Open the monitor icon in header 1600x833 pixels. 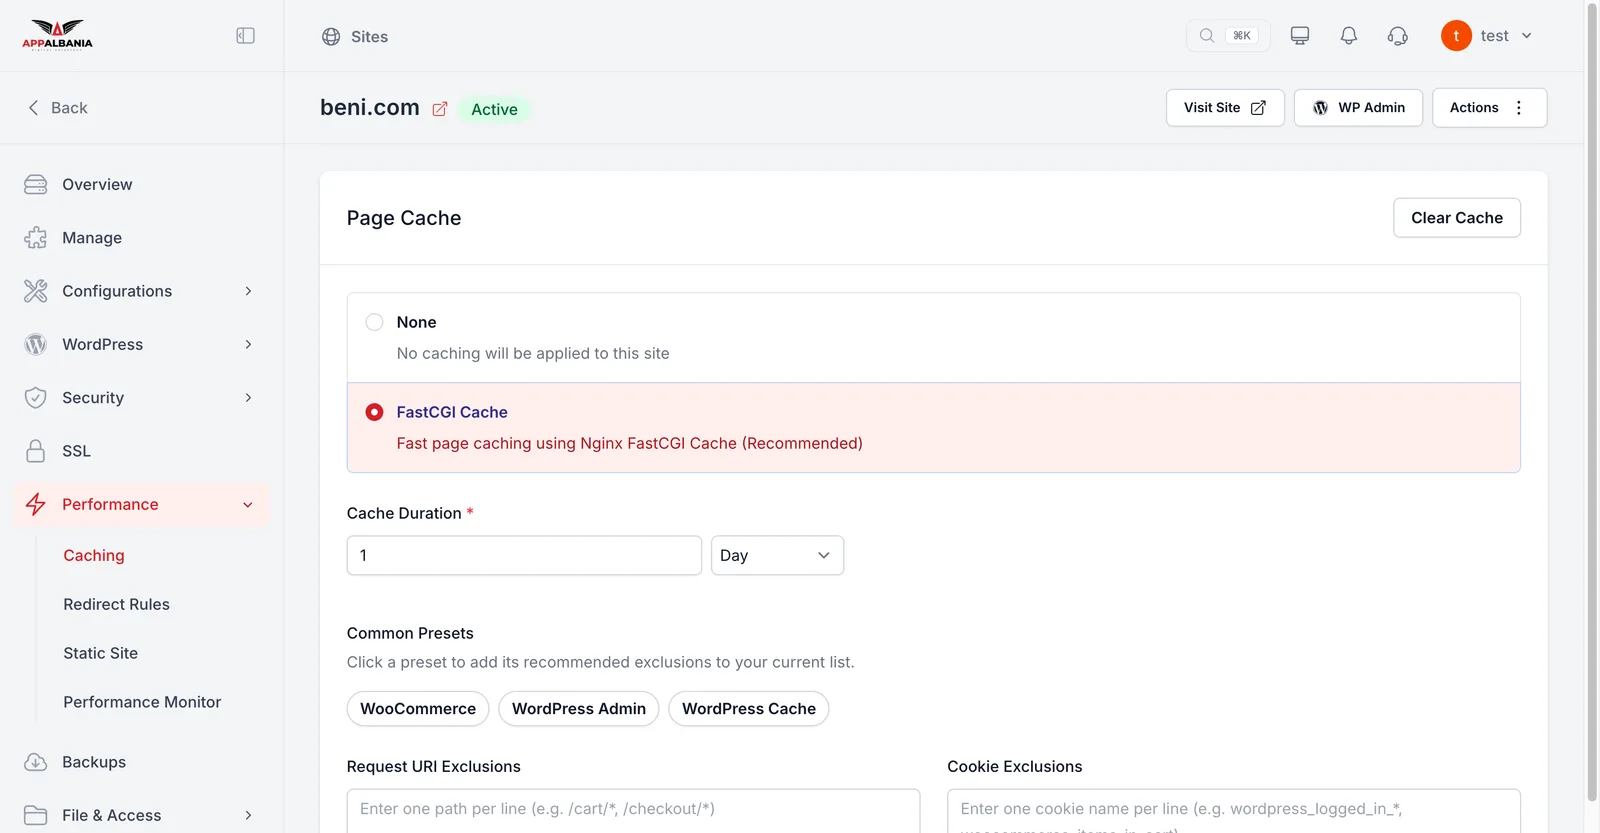[1300, 36]
